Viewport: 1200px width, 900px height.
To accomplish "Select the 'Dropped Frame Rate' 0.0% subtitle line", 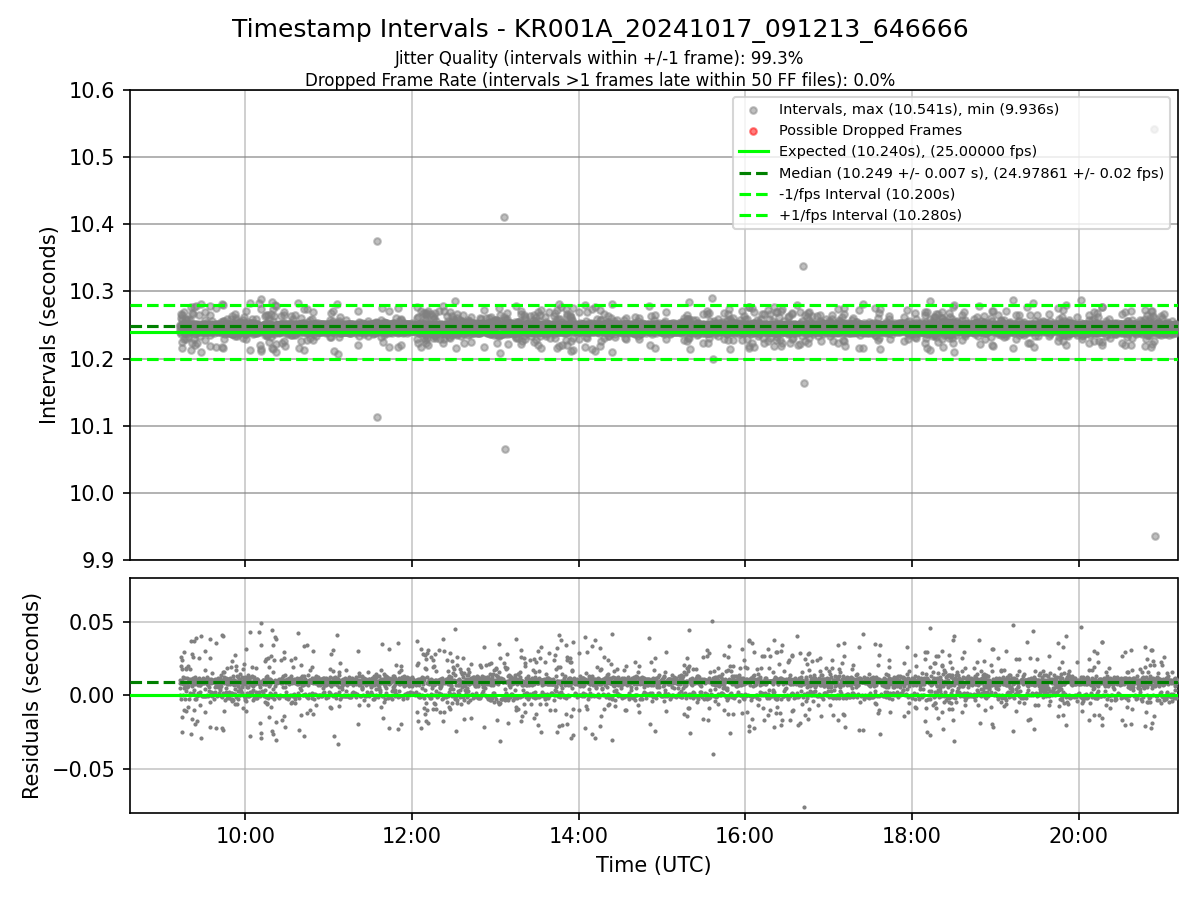I will coord(600,80).
